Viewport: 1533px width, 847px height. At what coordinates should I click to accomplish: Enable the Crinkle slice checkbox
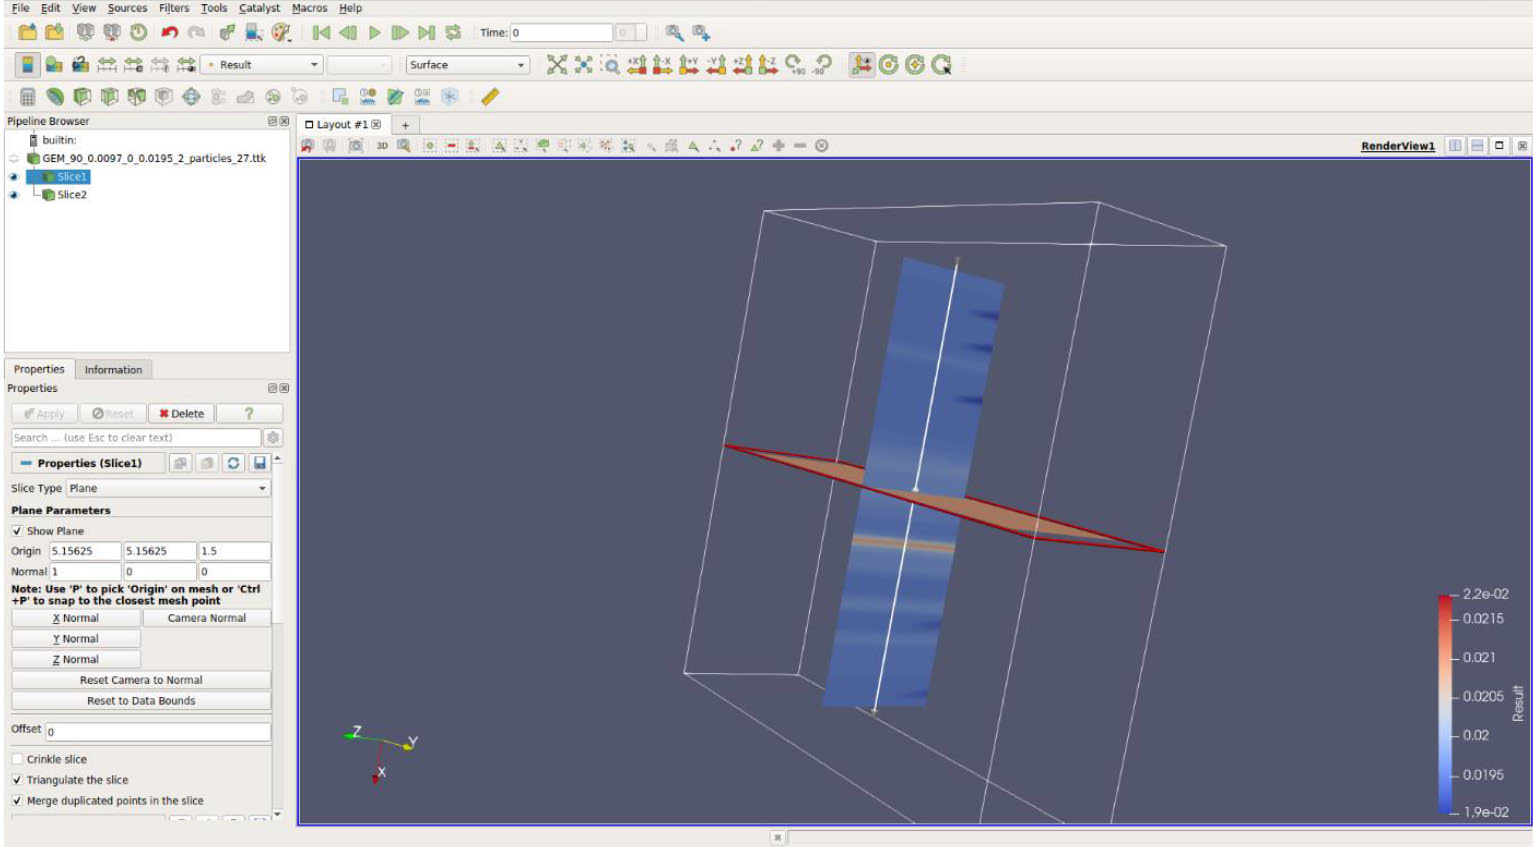(x=17, y=759)
